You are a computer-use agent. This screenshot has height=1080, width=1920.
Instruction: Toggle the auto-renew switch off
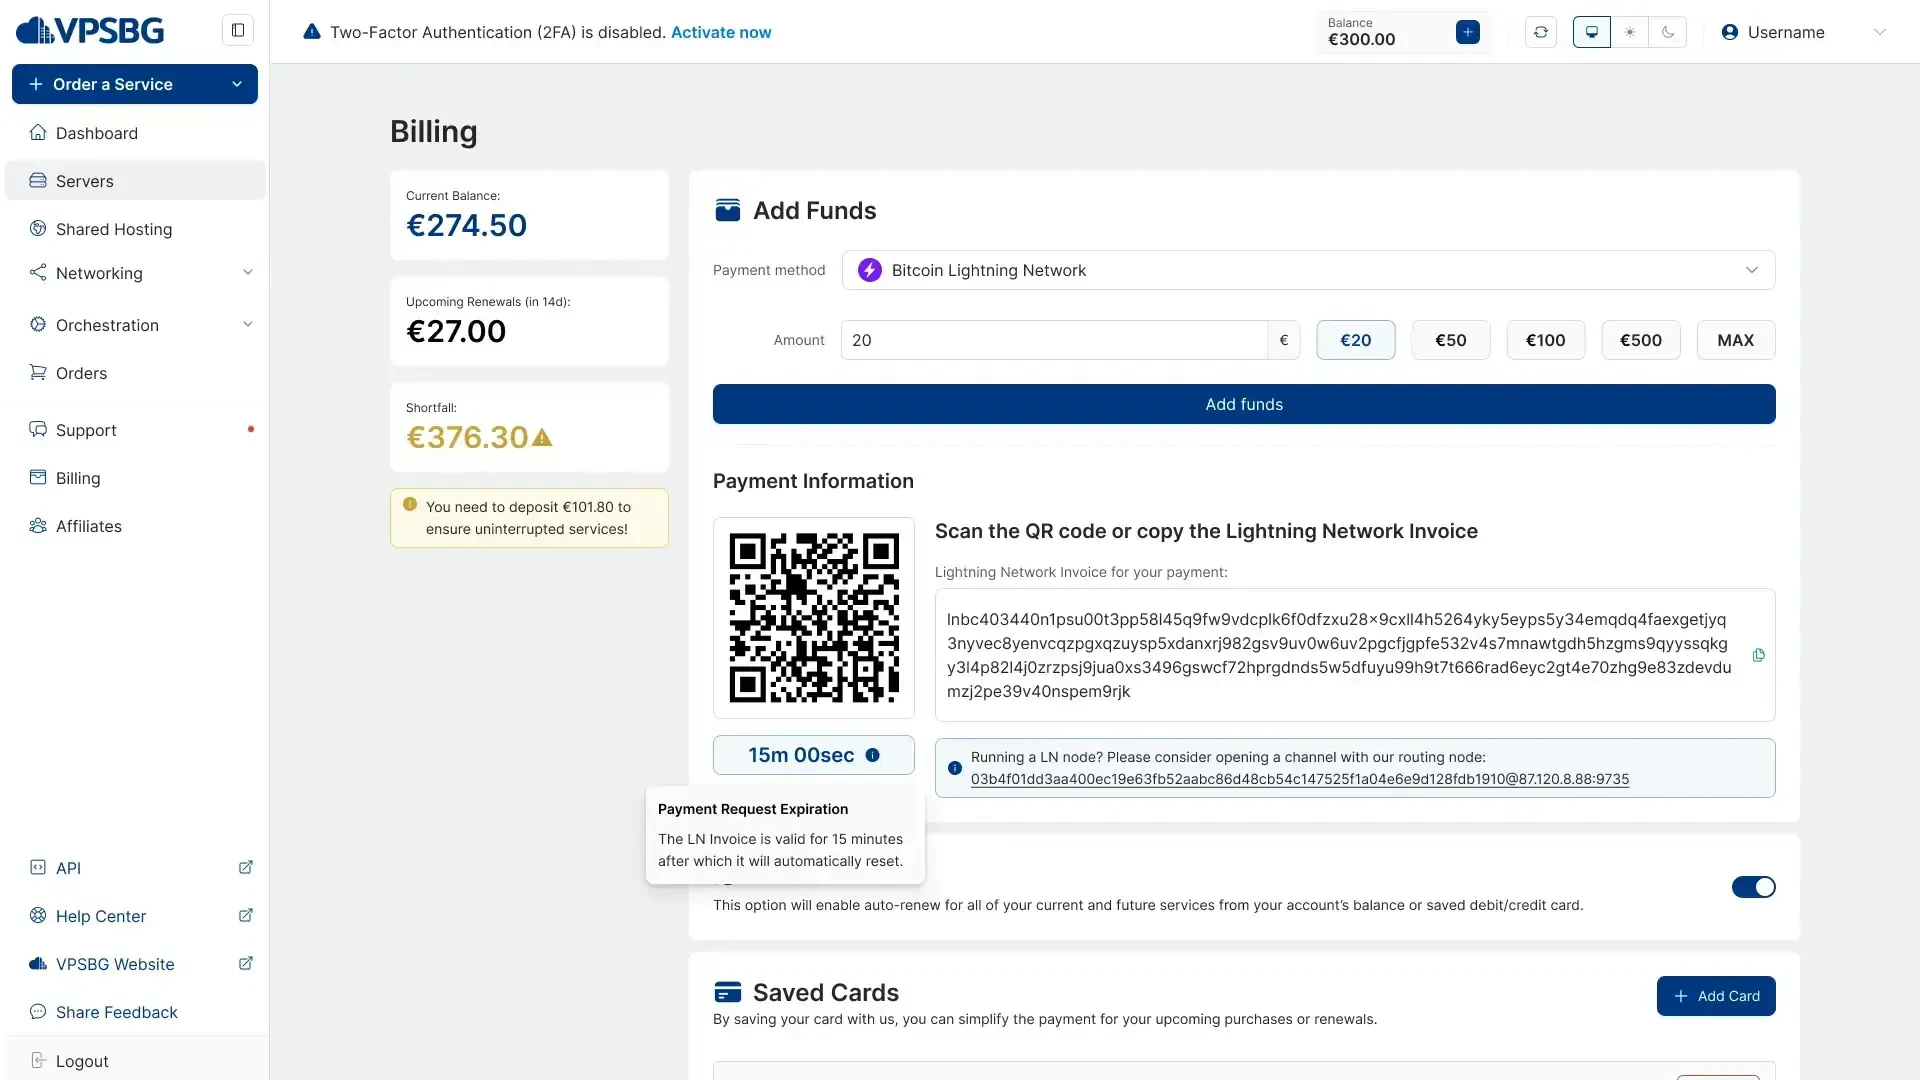point(1753,887)
